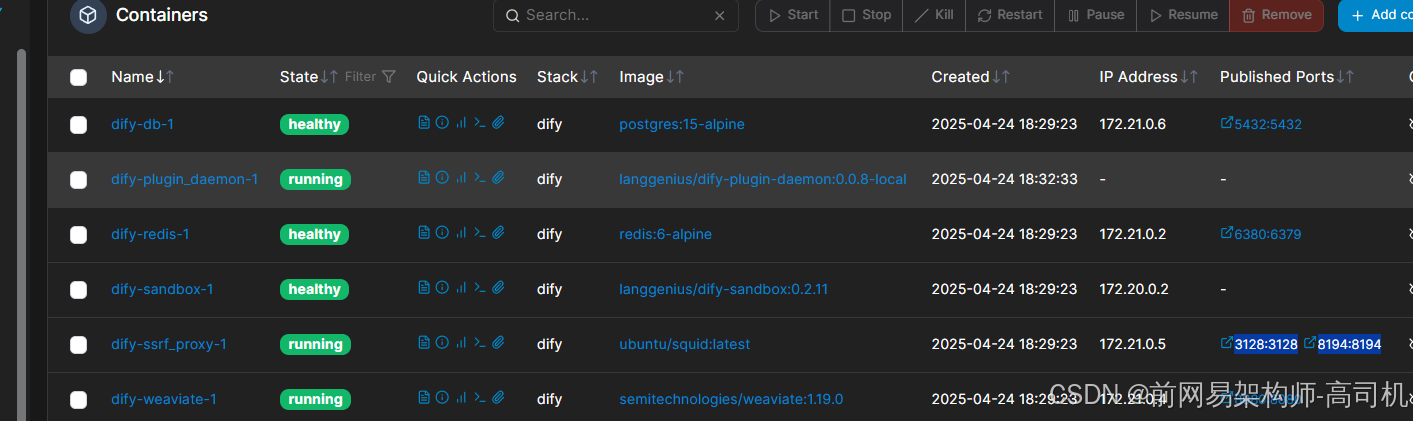The width and height of the screenshot is (1413, 421).
Task: Open inspect icon for dify-ssrf_proxy-1
Action: tap(442, 343)
